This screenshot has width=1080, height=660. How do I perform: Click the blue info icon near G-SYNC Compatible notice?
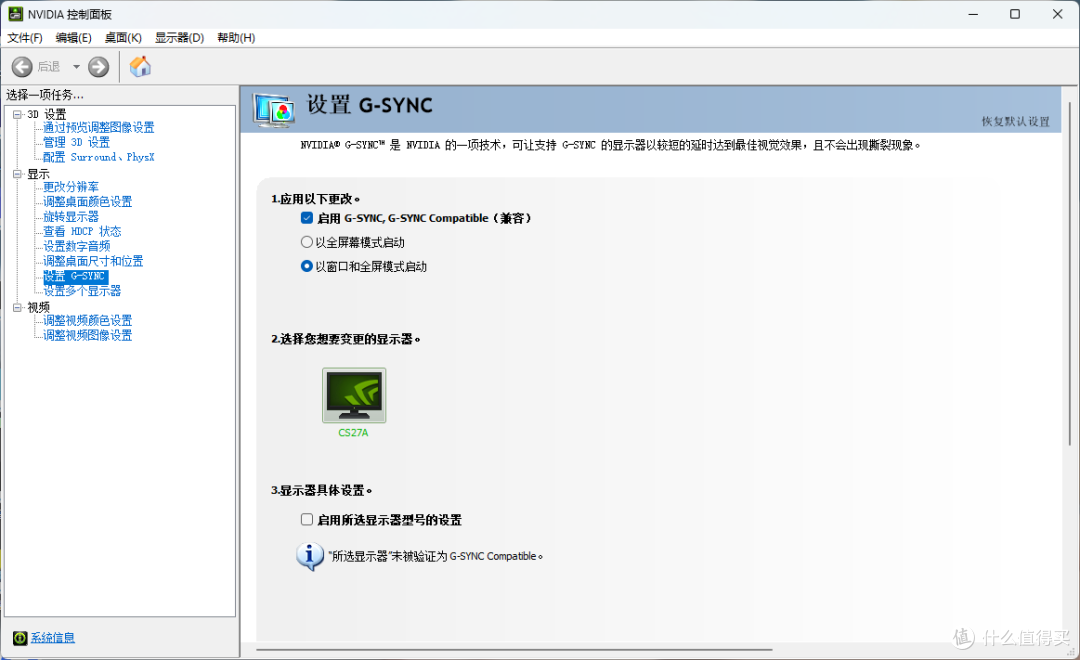(x=310, y=556)
